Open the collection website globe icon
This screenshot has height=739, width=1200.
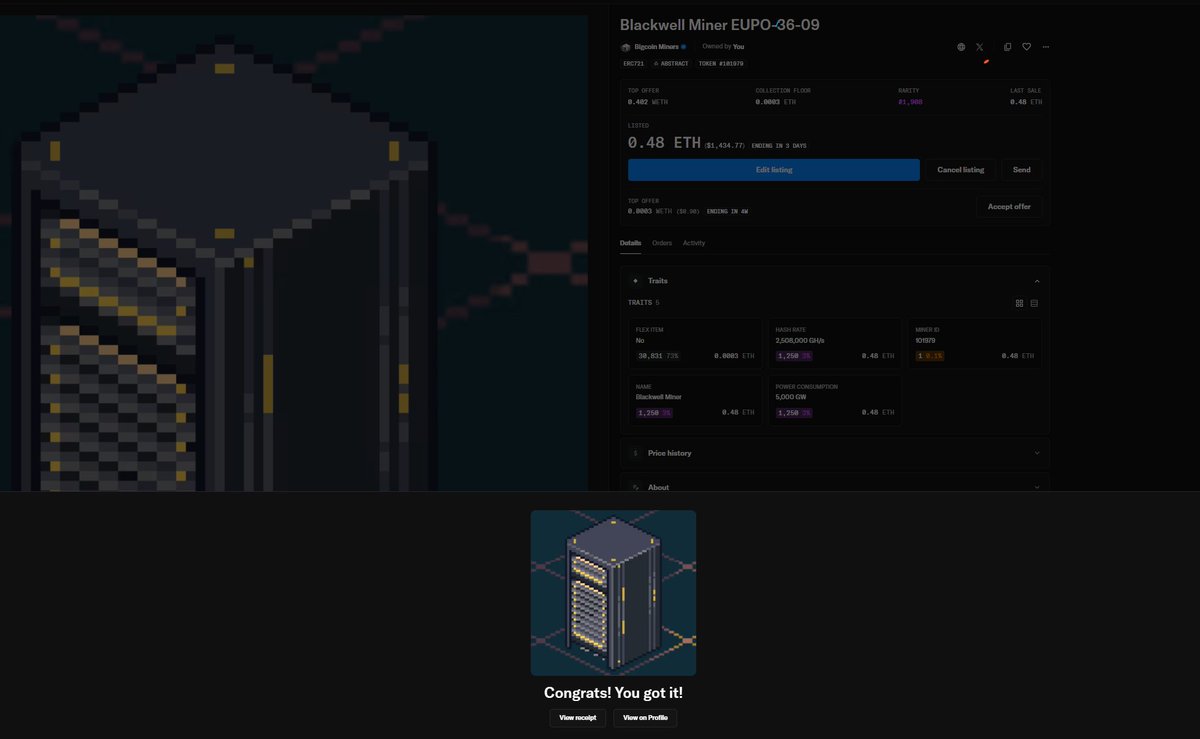click(x=960, y=46)
